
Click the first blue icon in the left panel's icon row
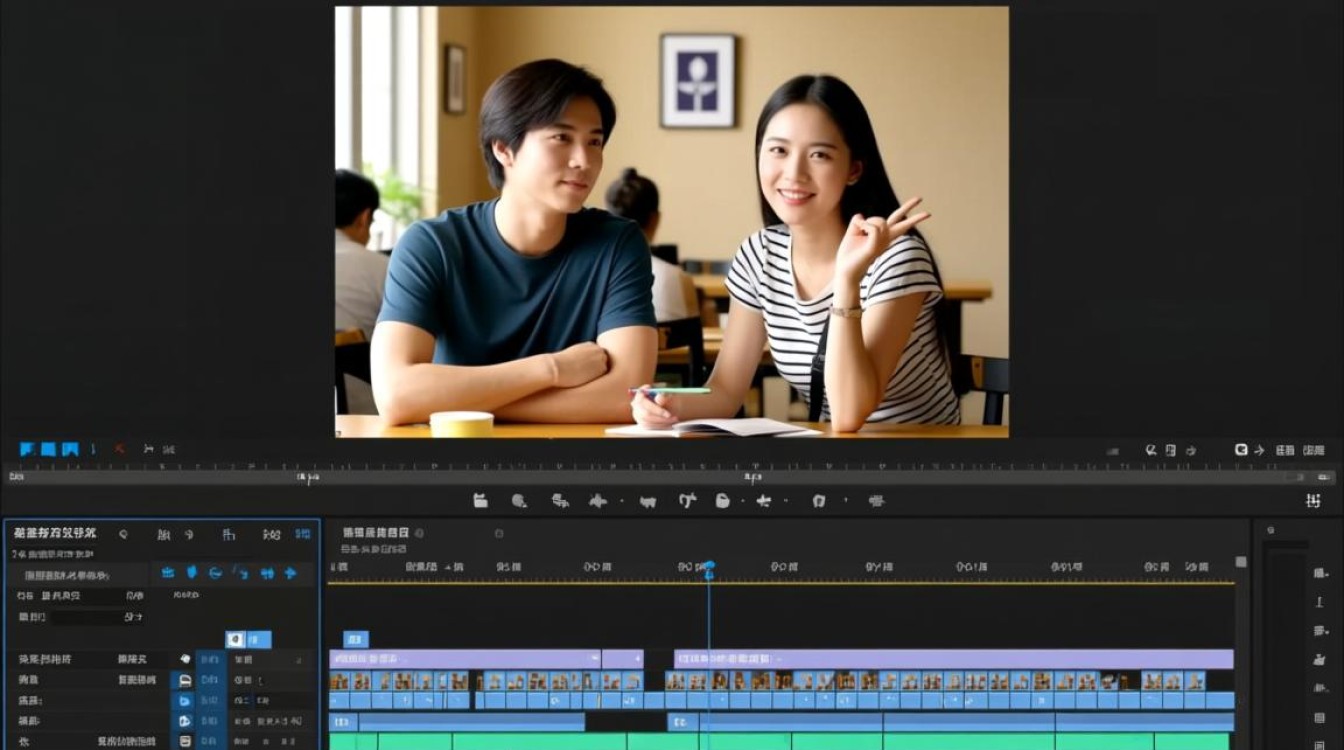coord(167,573)
